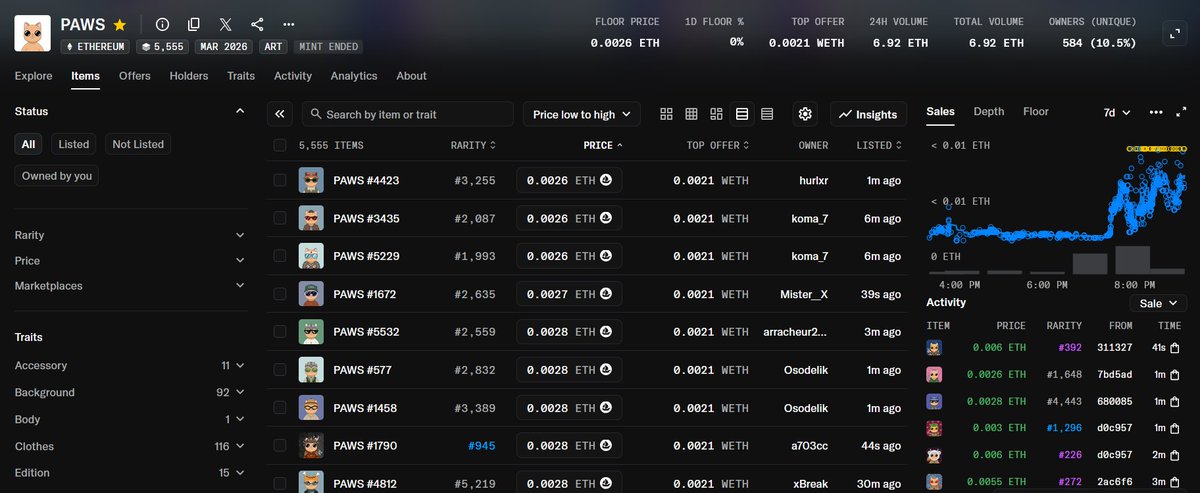Switch chart to the Floor tab

pyautogui.click(x=1036, y=112)
